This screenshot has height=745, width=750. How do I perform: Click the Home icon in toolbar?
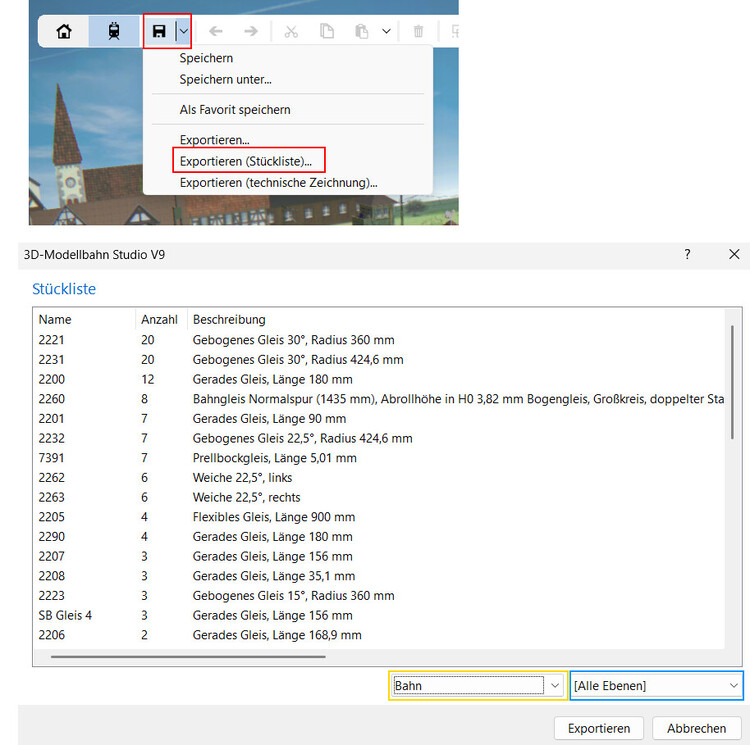(x=64, y=31)
